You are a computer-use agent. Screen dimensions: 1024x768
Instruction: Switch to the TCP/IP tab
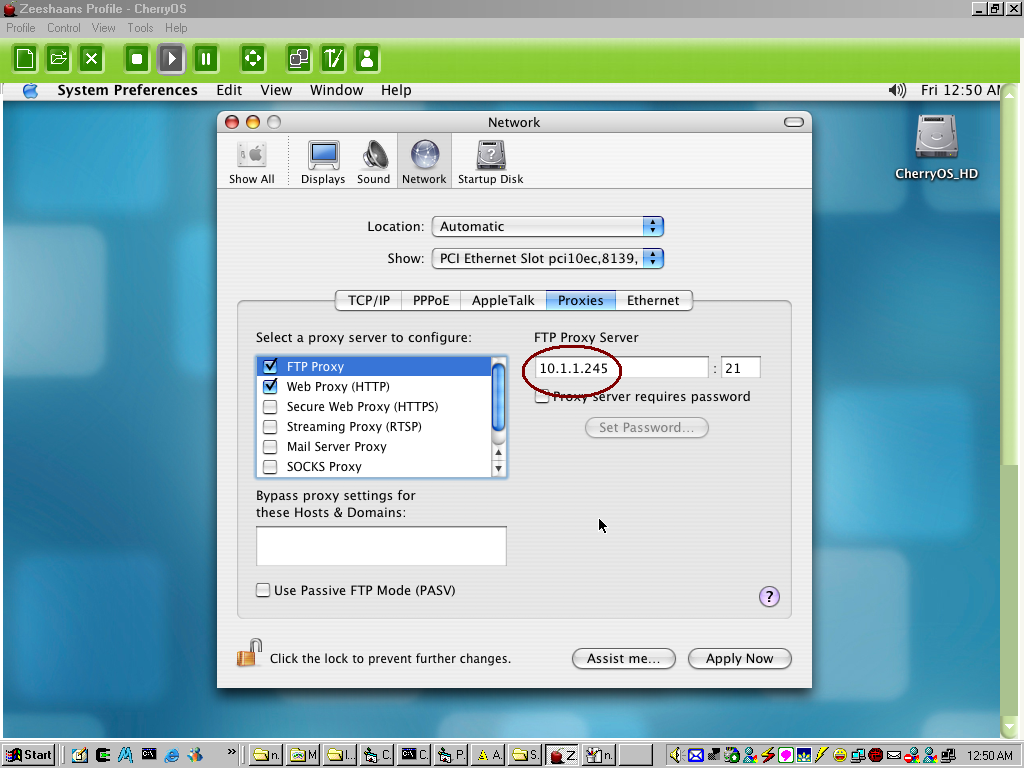[368, 300]
